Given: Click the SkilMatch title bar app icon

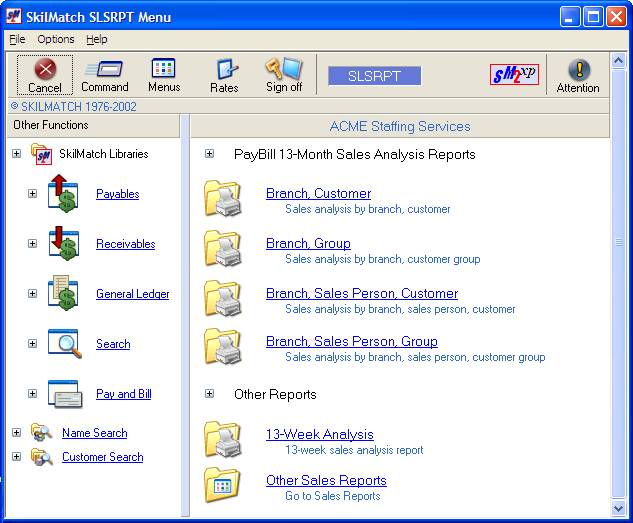Looking at the screenshot, I should point(14,16).
